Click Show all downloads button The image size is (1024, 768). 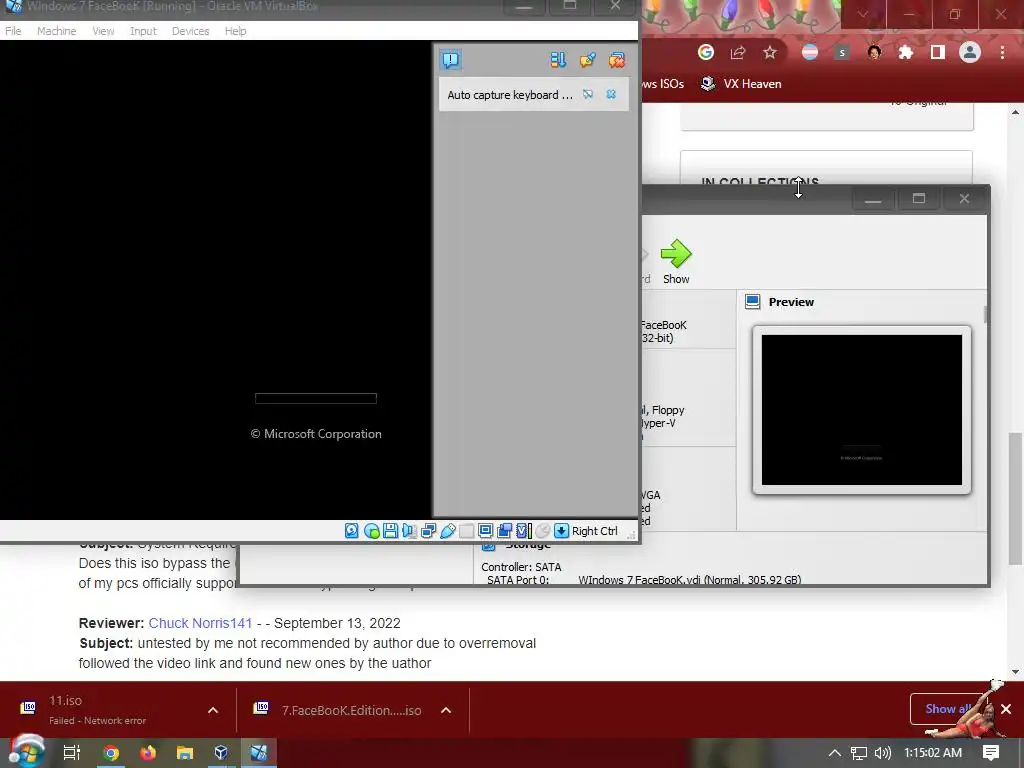(x=948, y=709)
